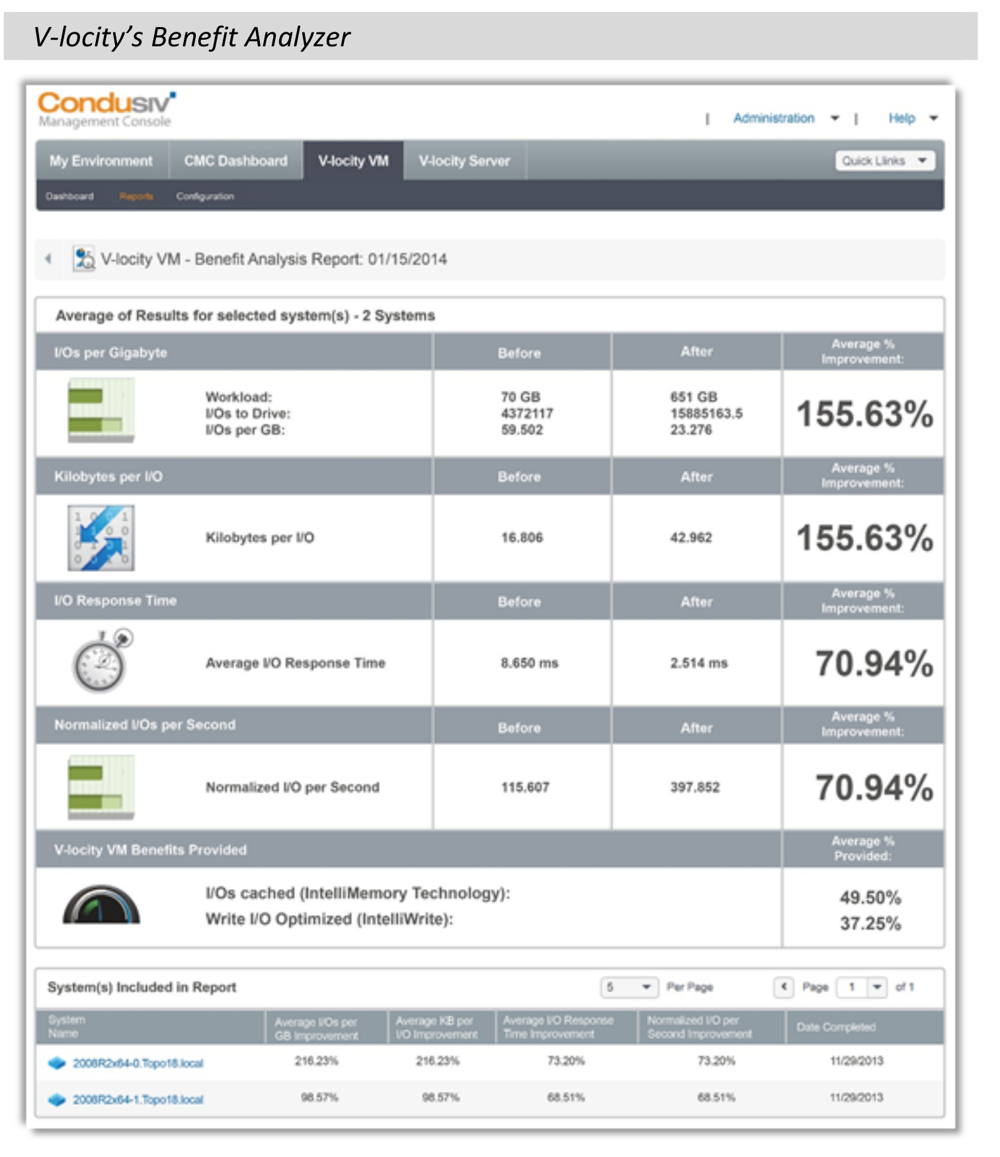
Task: Click the Before I/Os to Drive value 4372117
Action: tap(527, 413)
